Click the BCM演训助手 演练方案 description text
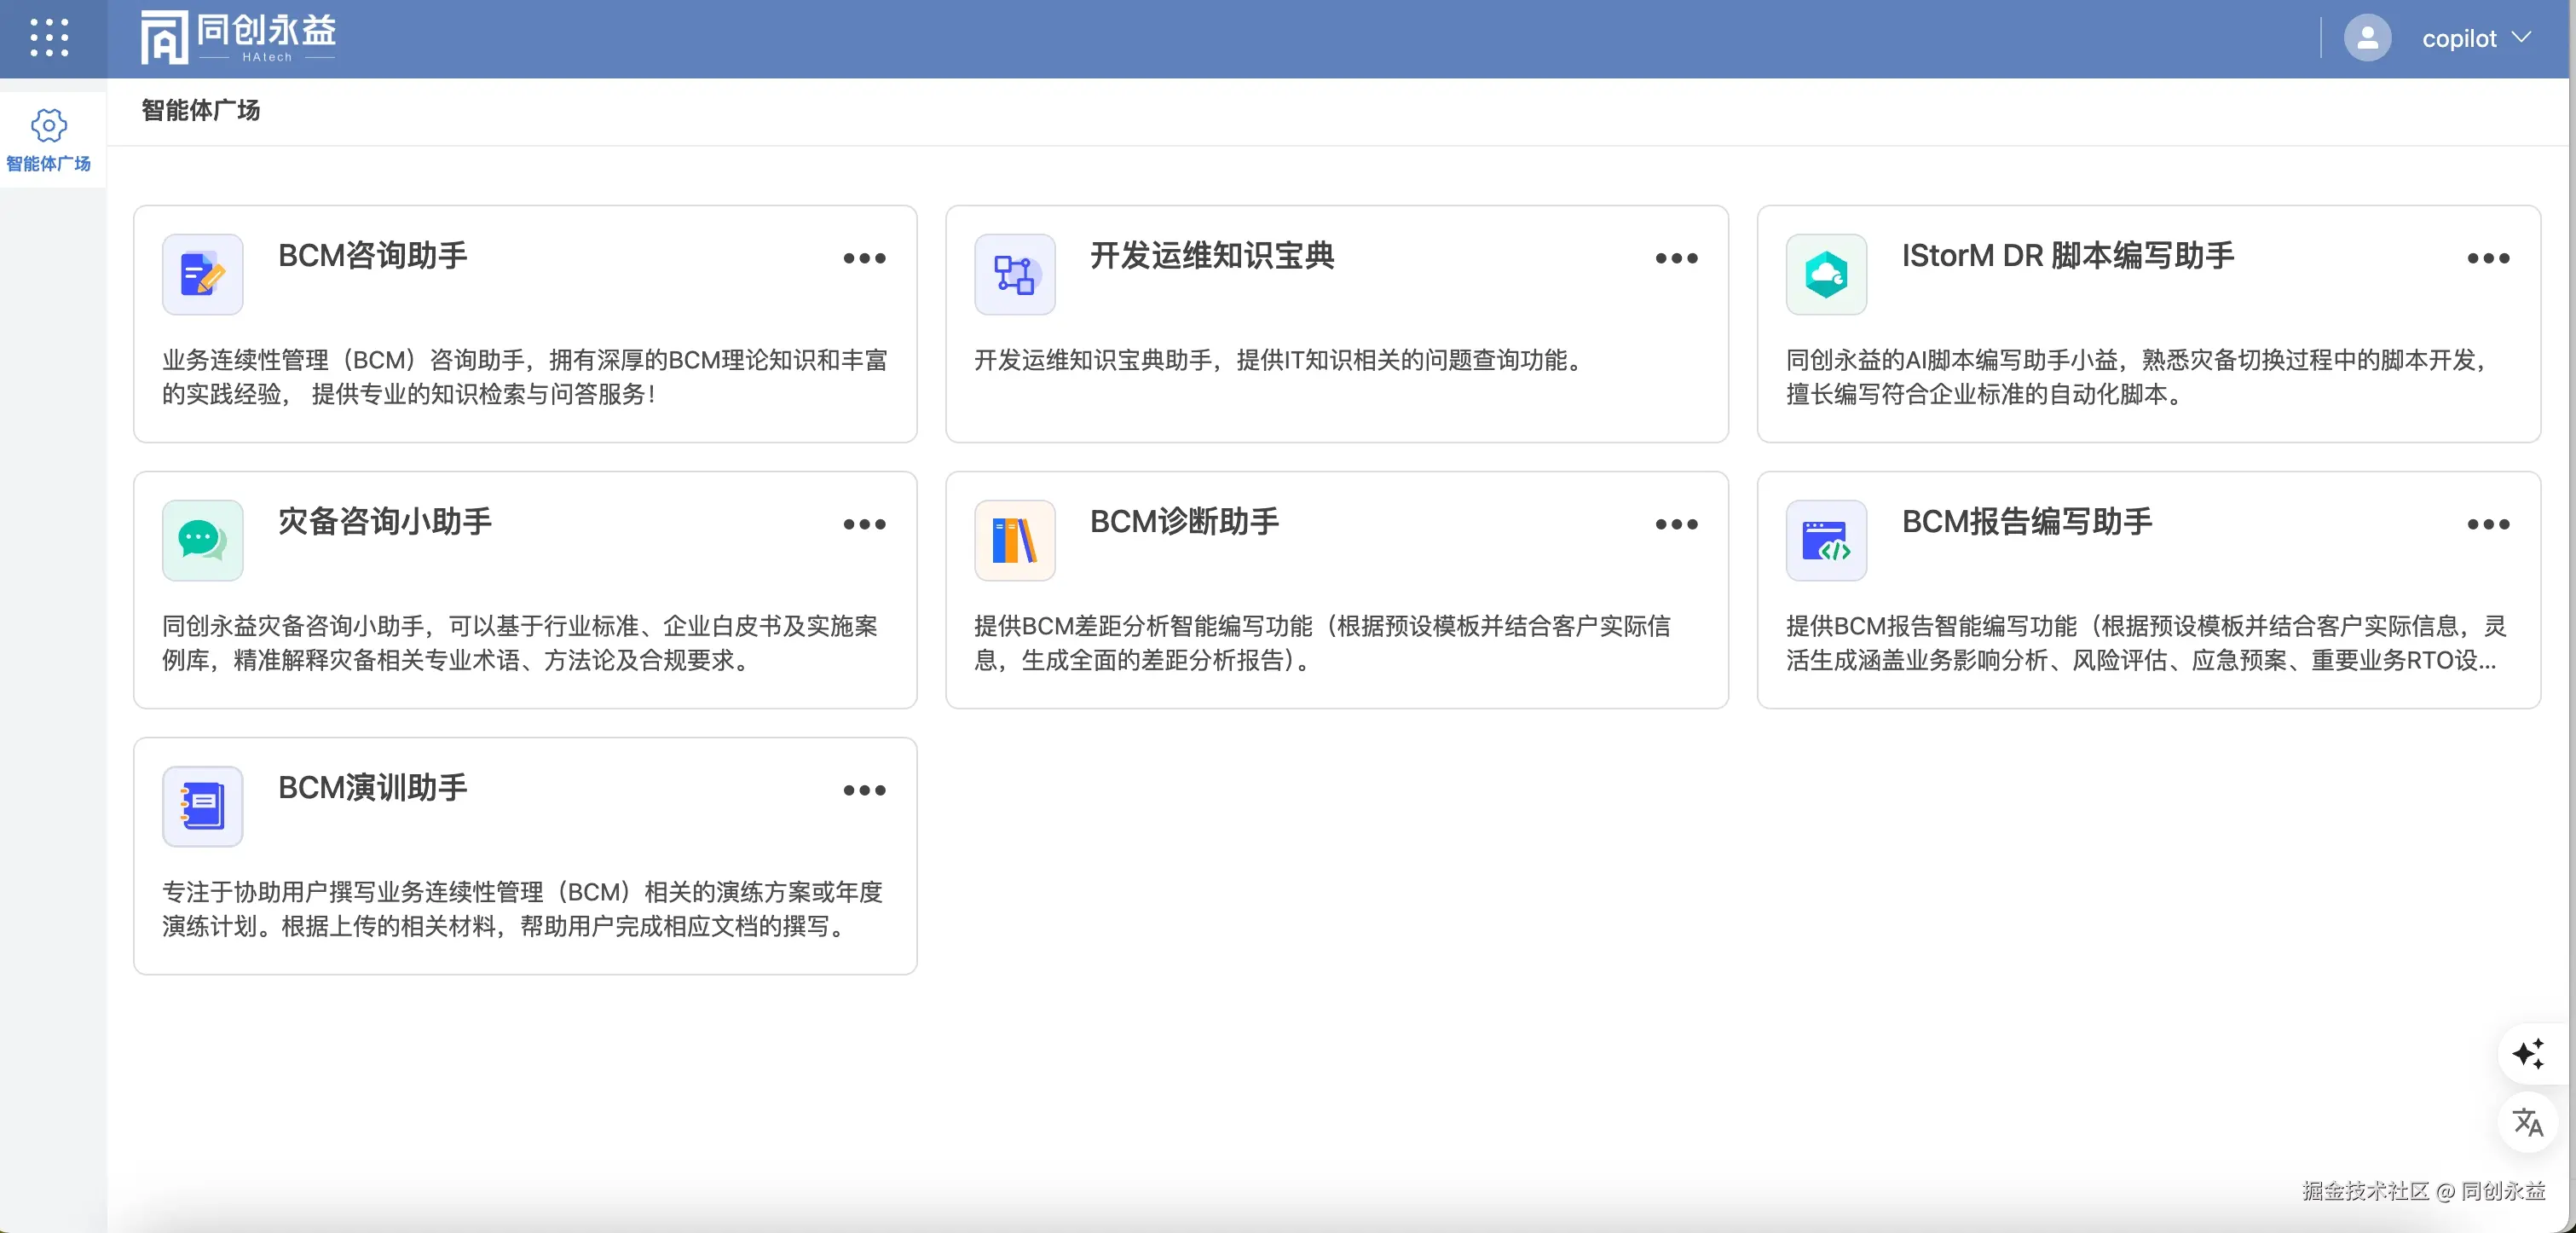Screen dimensions: 2576x1233 523,909
